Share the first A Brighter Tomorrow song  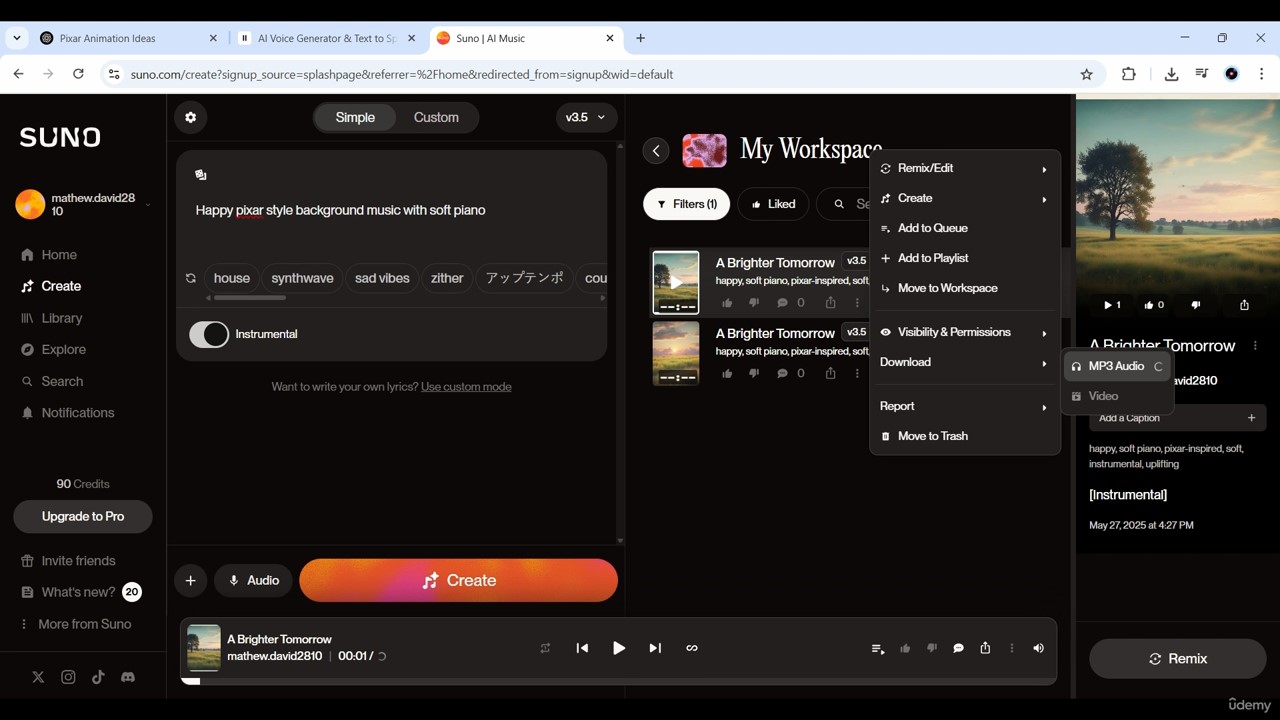830,302
